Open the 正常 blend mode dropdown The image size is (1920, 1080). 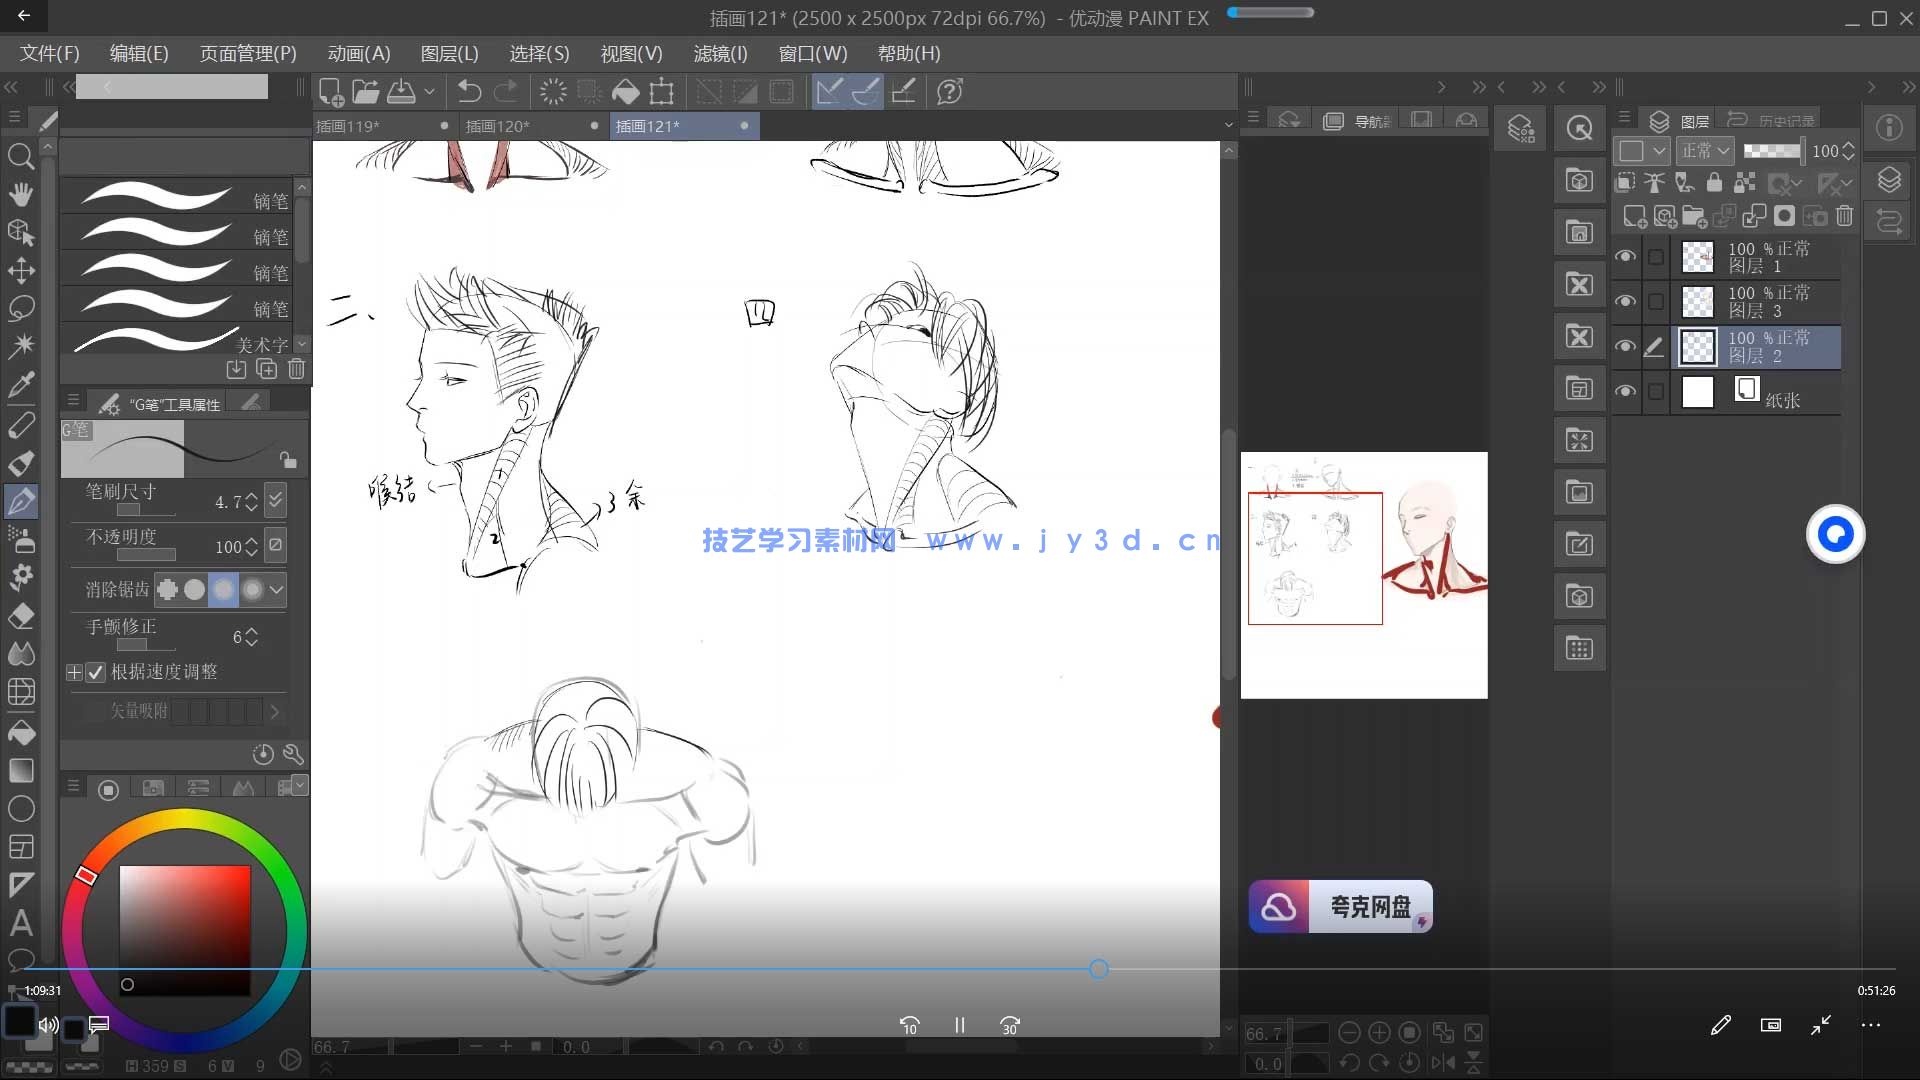pyautogui.click(x=1704, y=150)
